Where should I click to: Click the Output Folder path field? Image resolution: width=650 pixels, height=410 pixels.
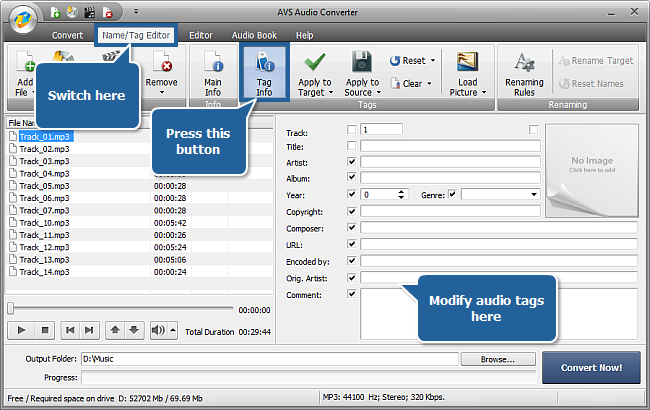click(270, 359)
